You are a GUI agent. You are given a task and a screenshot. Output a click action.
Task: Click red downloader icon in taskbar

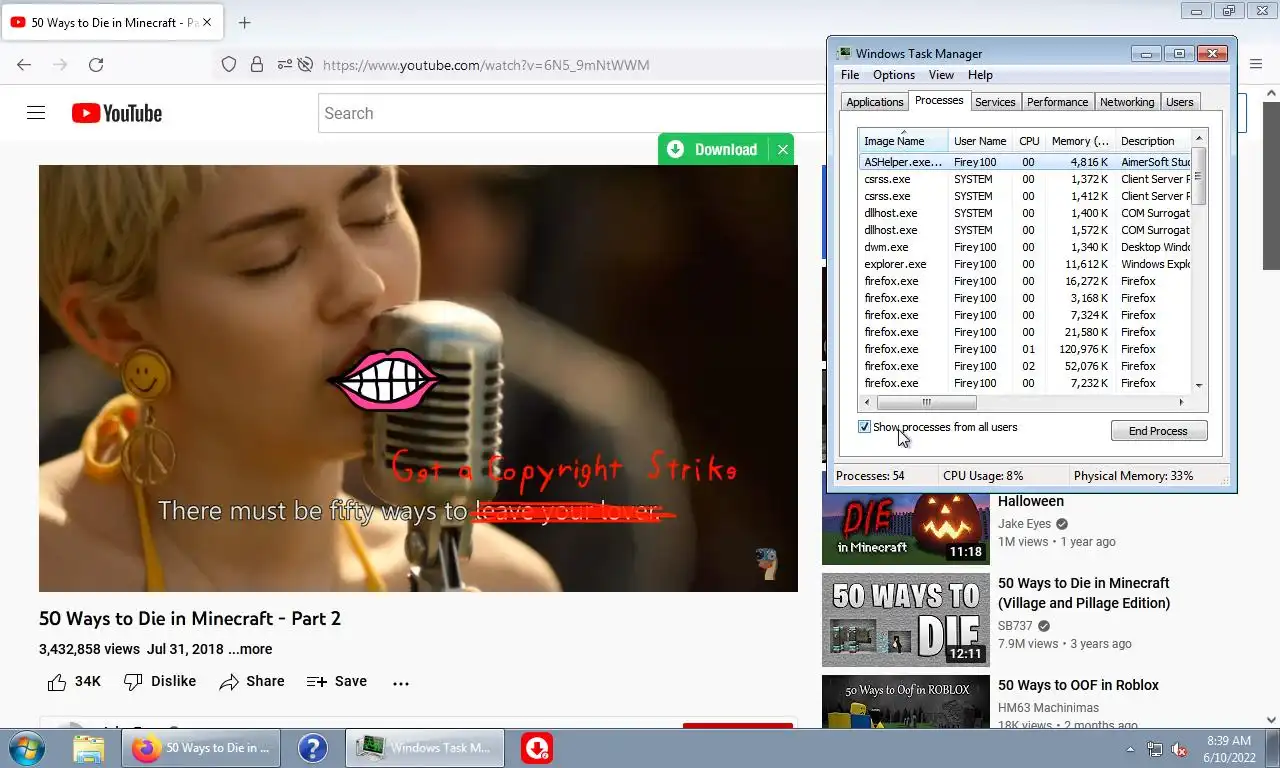click(537, 748)
